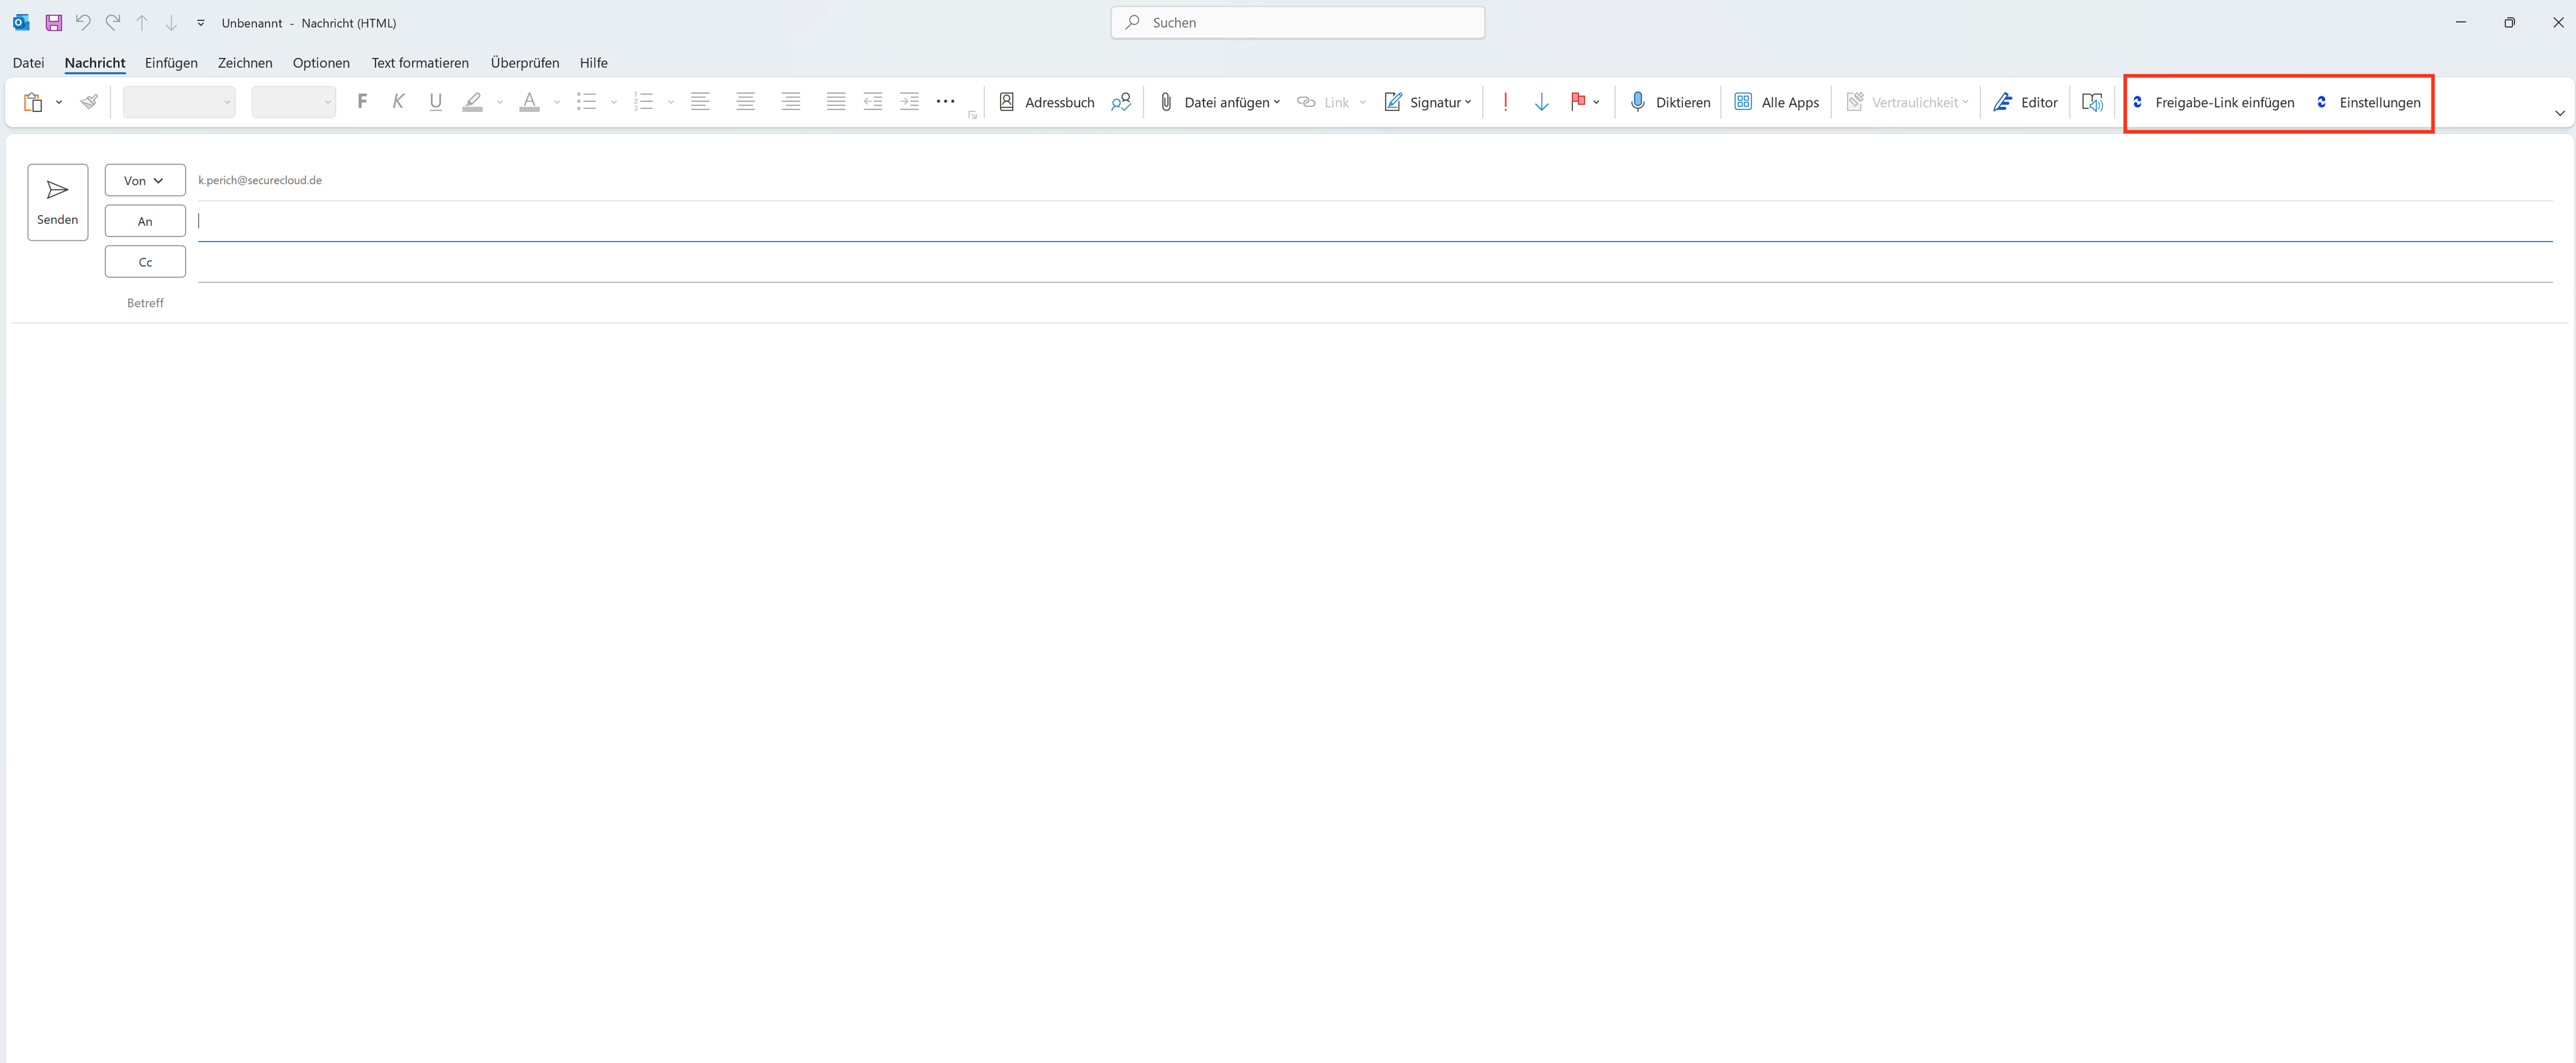2576x1063 pixels.
Task: Toggle bold (F) formatting
Action: [x=362, y=101]
